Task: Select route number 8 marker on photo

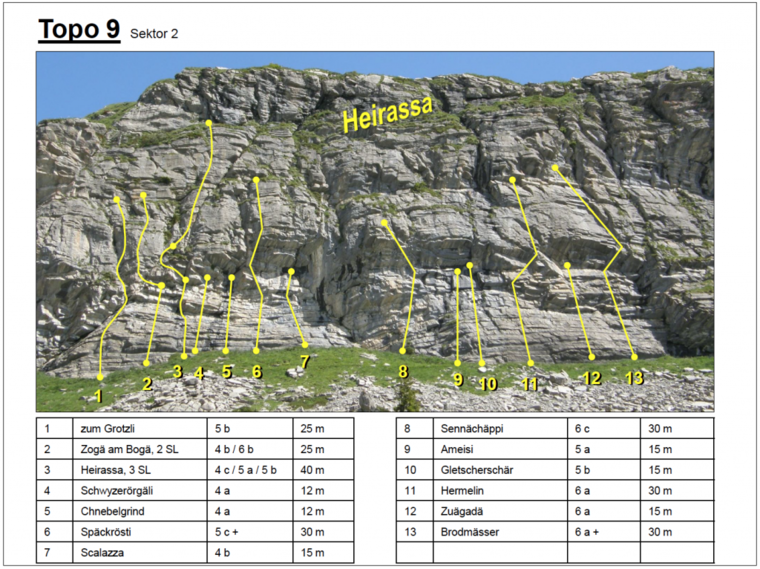Action: click(402, 371)
